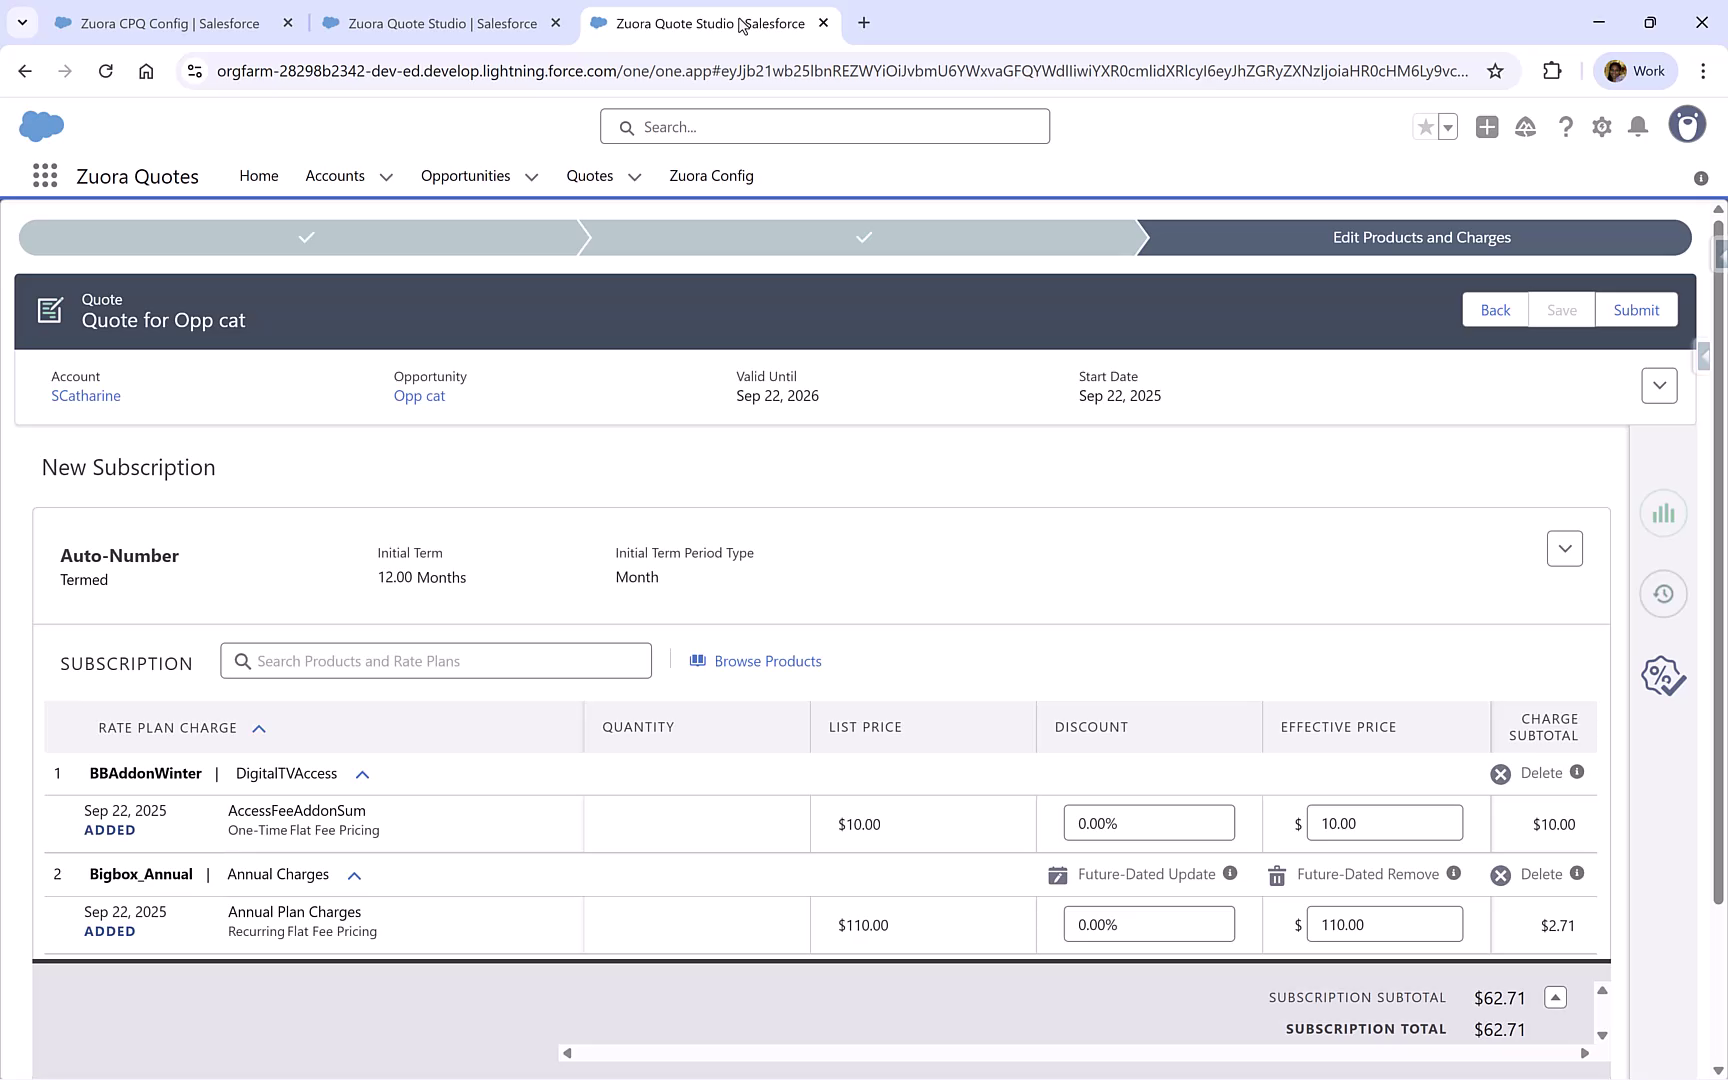The height and width of the screenshot is (1080, 1728).
Task: Open the Opportunities dropdown menu
Action: coord(530,176)
